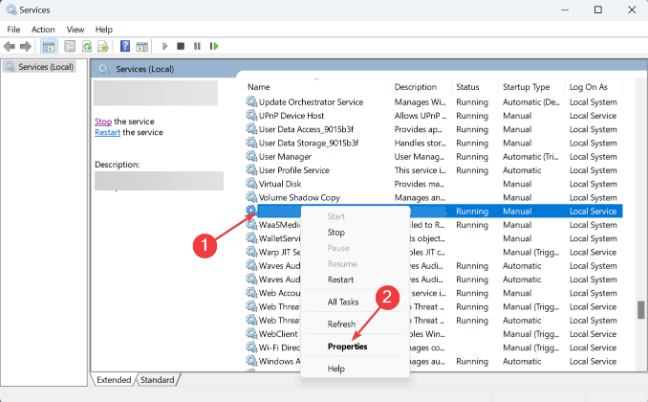Viewport: 648px width, 402px height.
Task: Open the blue Help question-mark toolbar icon
Action: pos(125,46)
